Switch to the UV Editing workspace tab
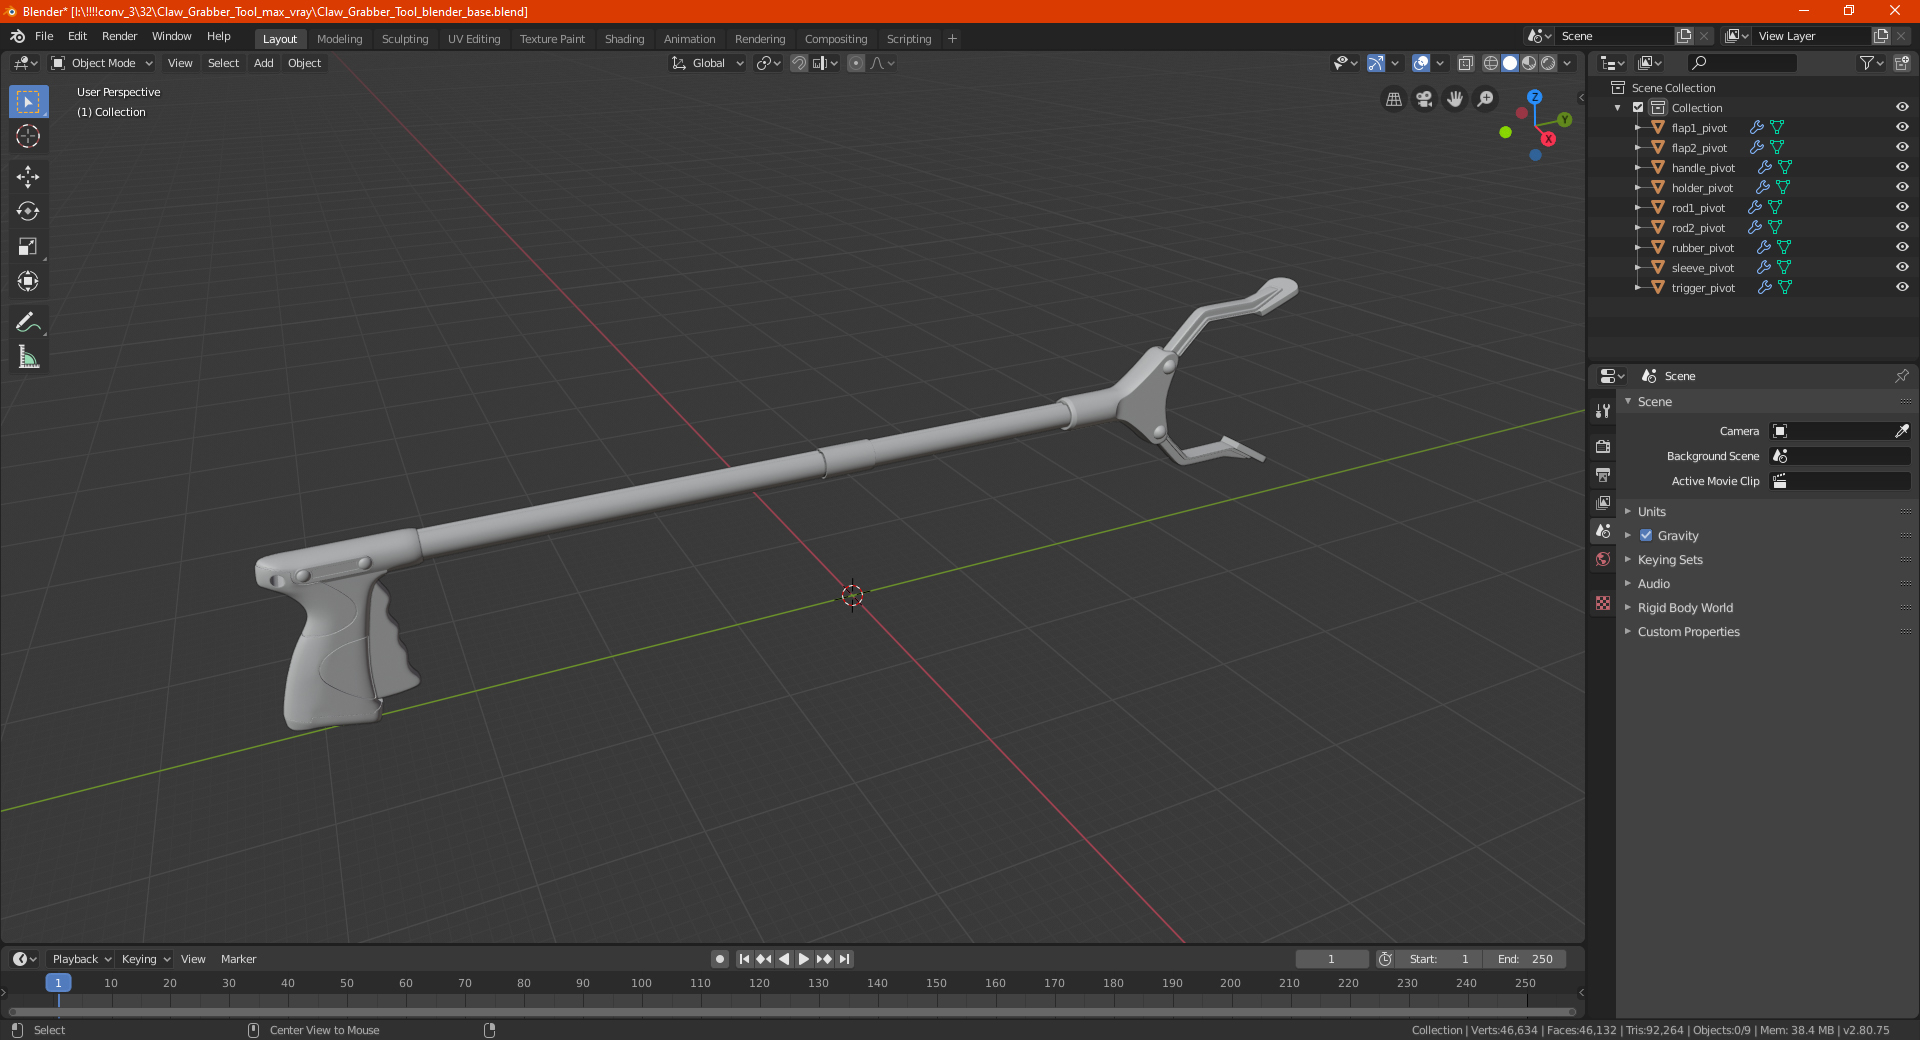 [x=474, y=39]
